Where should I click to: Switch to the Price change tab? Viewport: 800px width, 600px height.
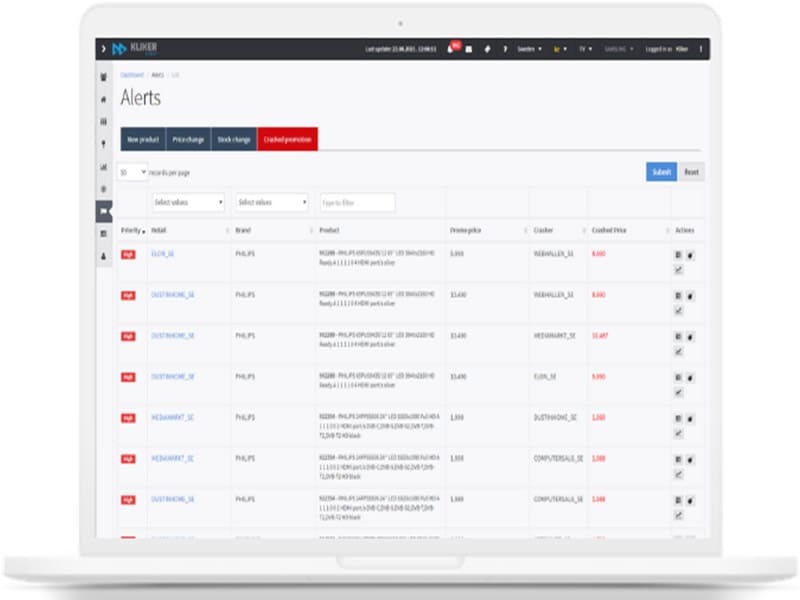(188, 139)
